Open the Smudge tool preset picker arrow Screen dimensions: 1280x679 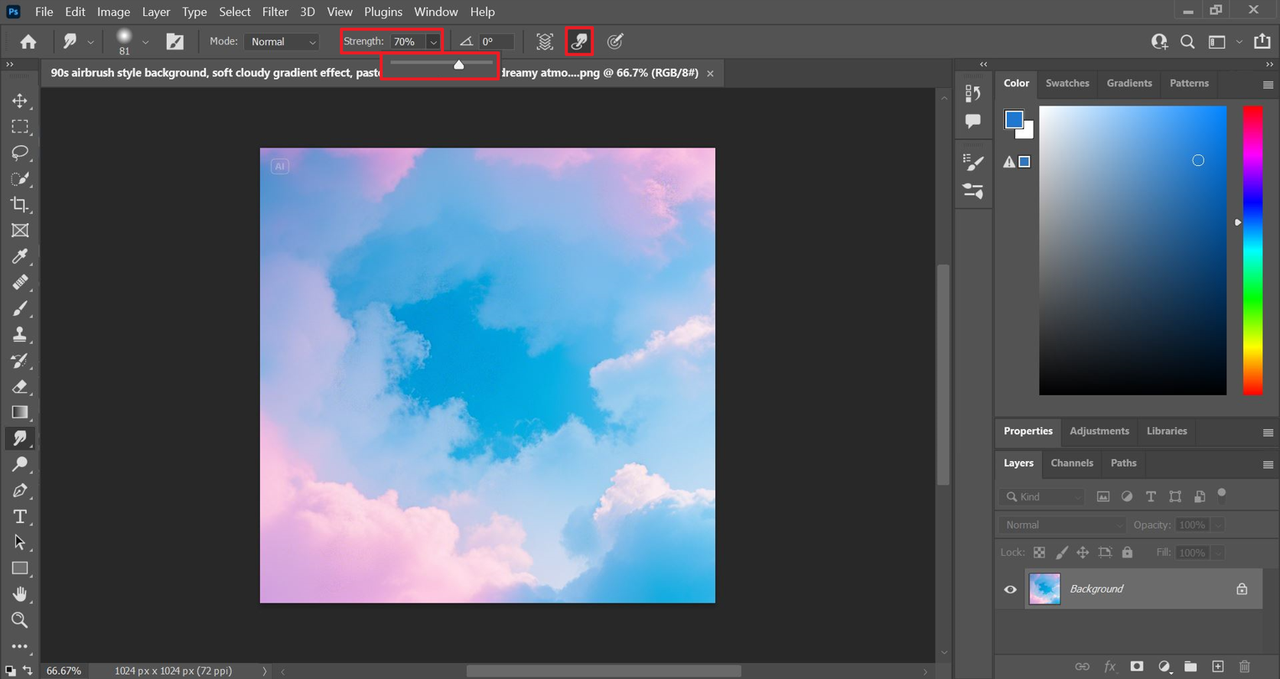click(x=91, y=42)
